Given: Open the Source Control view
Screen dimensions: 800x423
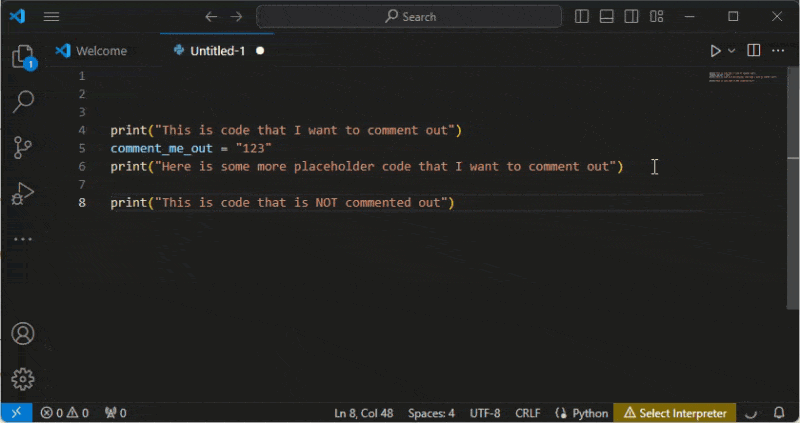Looking at the screenshot, I should 22,147.
